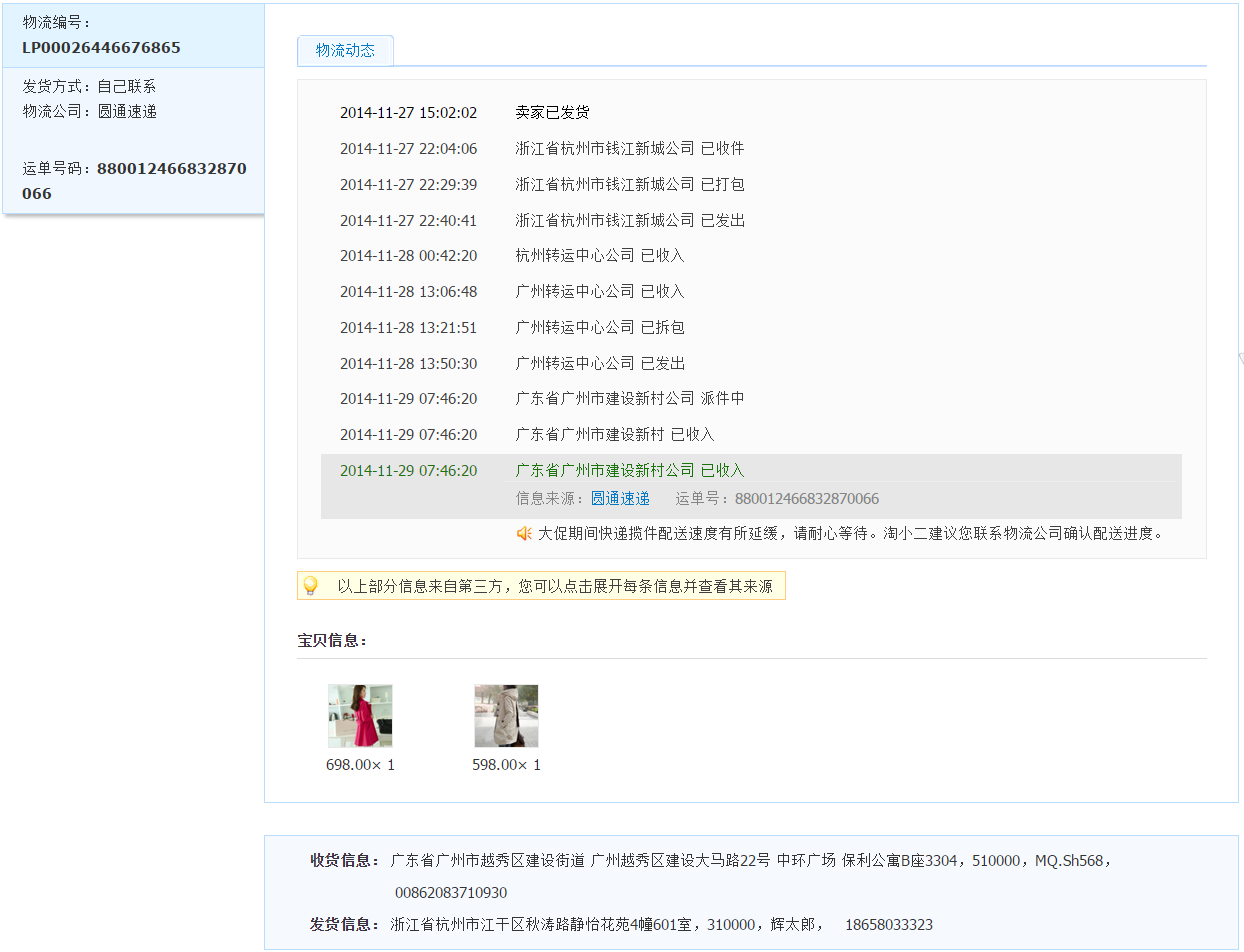The width and height of the screenshot is (1244, 952).
Task: Click the 598.00× 1 price label
Action: (x=506, y=765)
